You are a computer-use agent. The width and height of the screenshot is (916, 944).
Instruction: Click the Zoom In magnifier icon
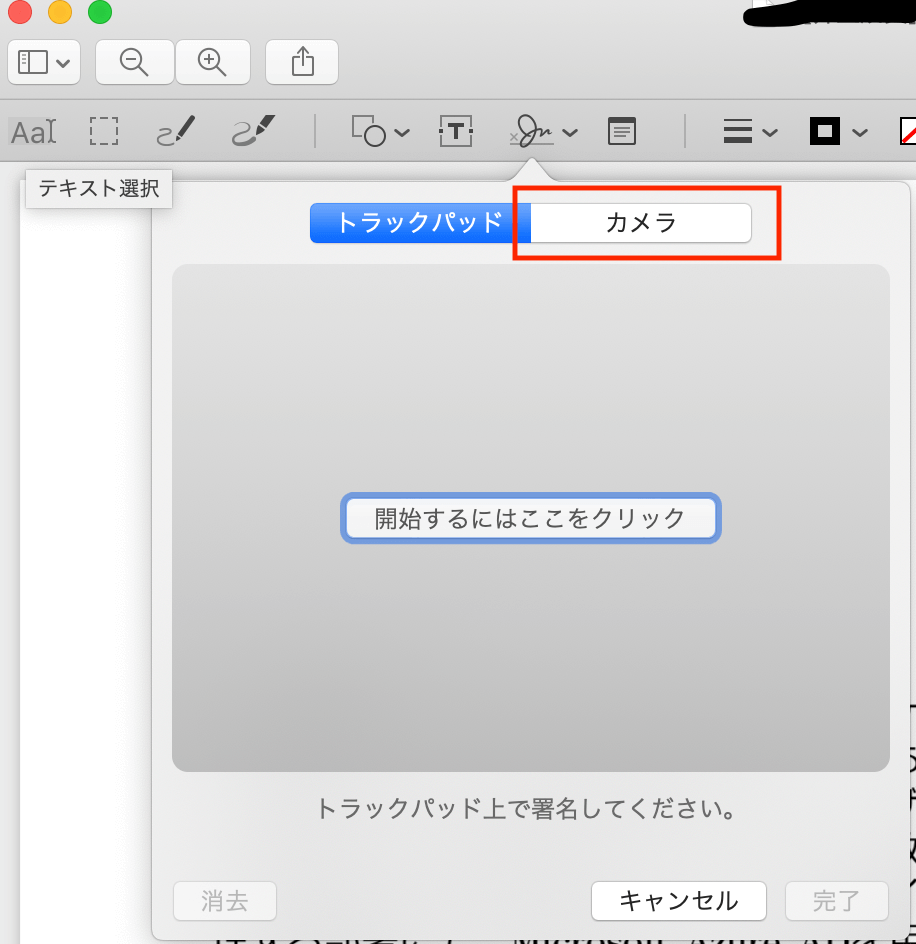tap(212, 61)
